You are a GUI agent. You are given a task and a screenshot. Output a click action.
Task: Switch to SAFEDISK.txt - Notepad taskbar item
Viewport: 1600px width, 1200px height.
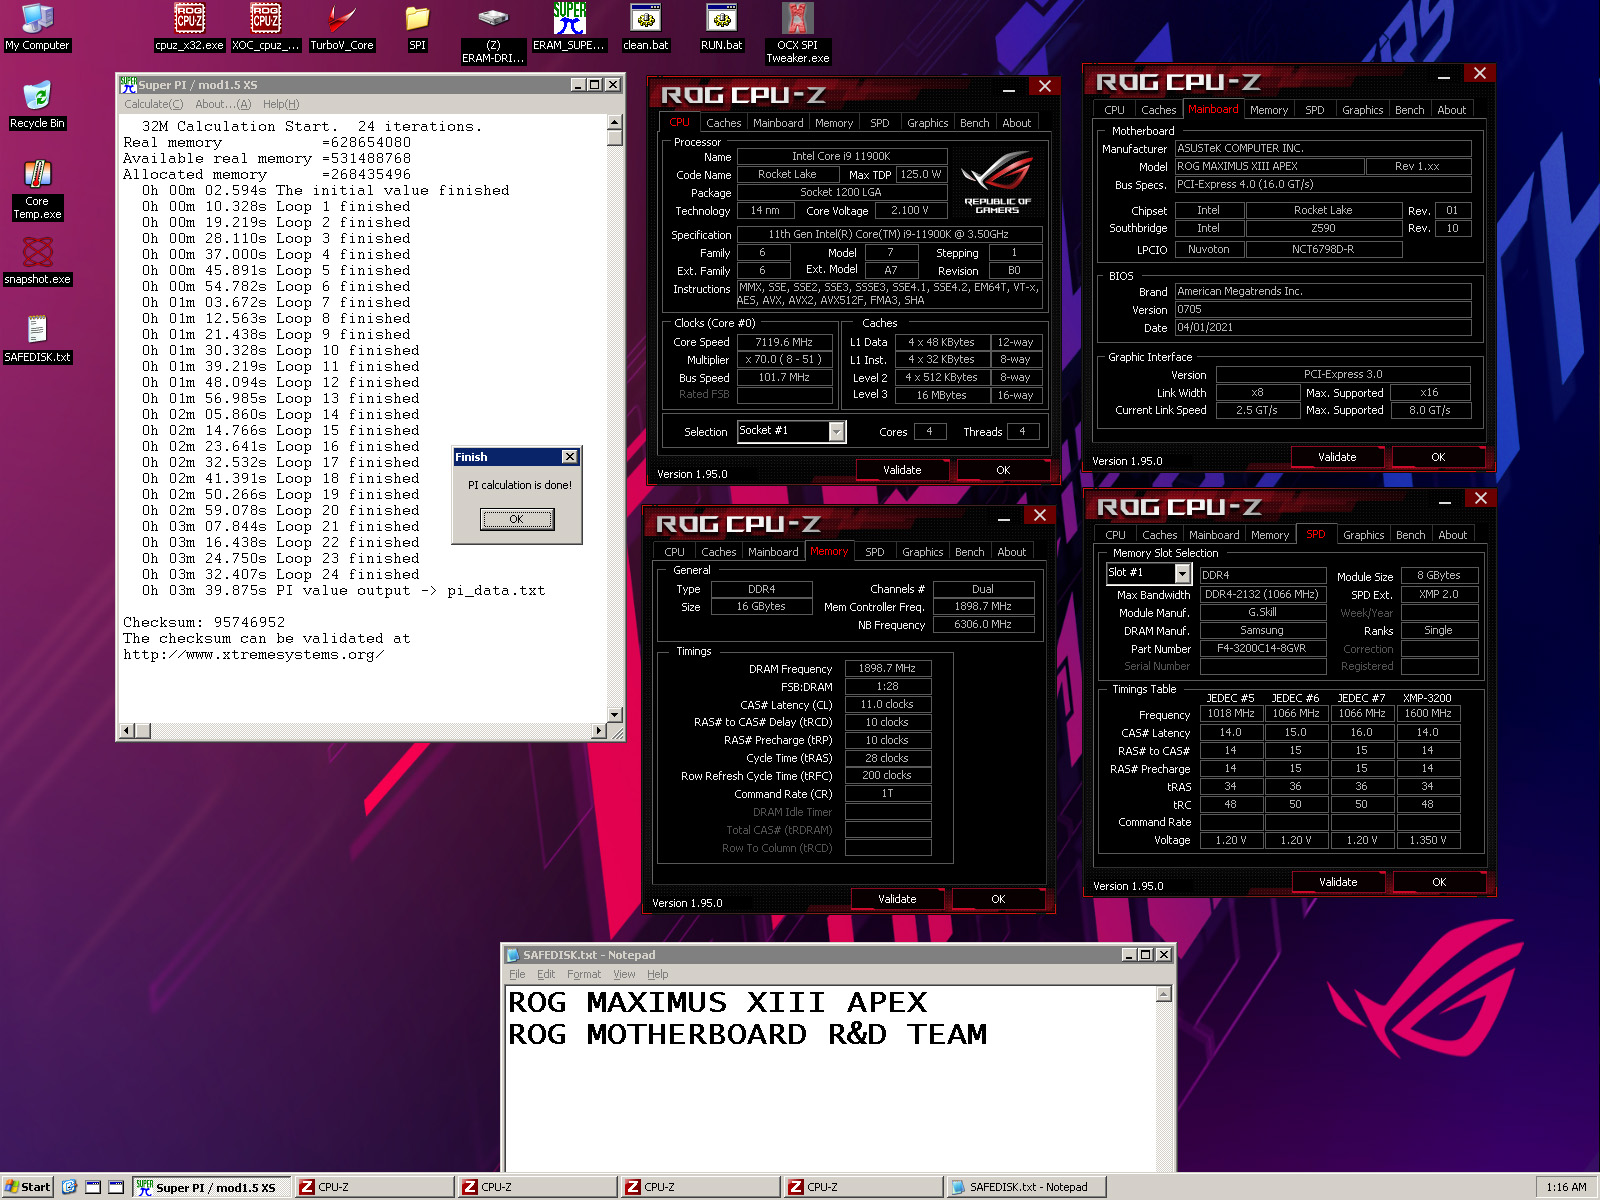(1027, 1187)
